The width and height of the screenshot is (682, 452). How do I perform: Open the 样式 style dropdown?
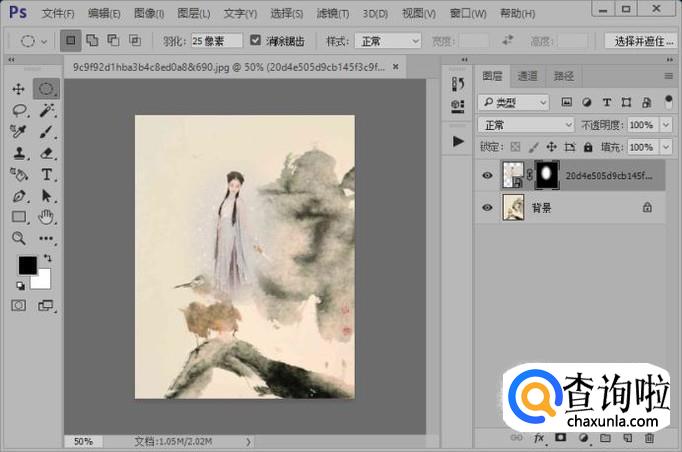pyautogui.click(x=387, y=41)
